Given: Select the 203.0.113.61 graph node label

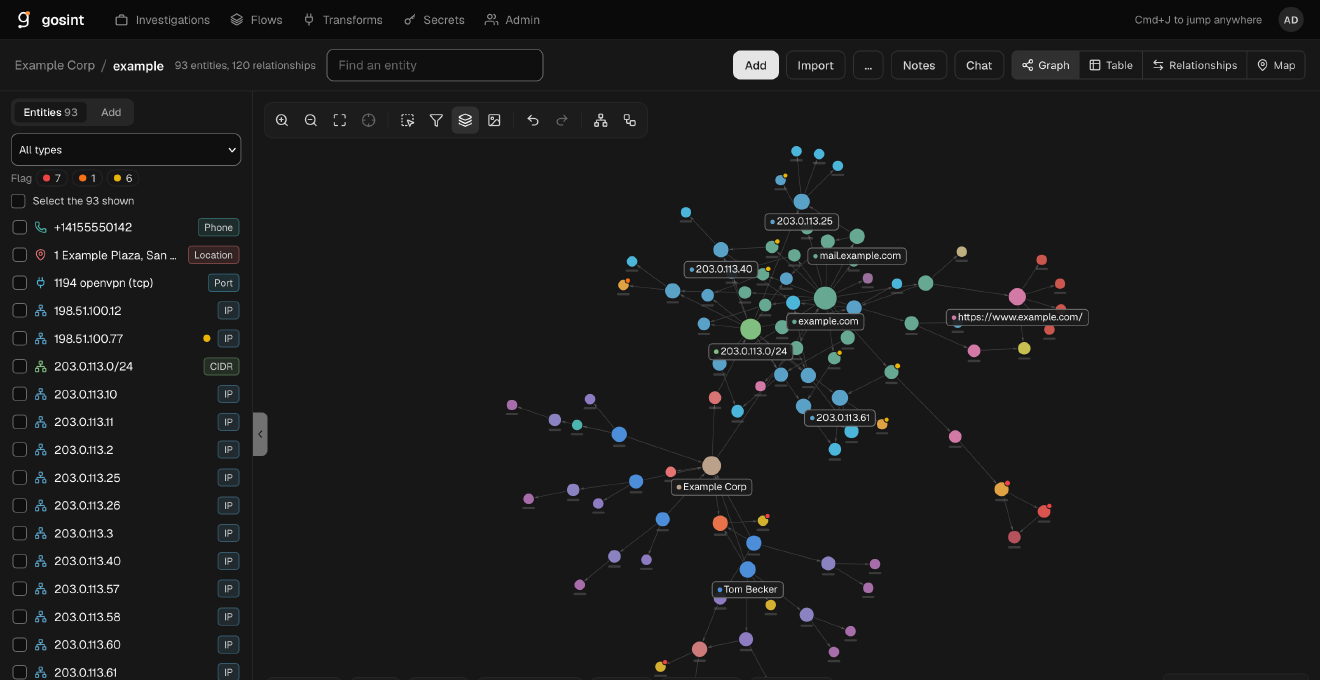Looking at the screenshot, I should coord(840,418).
